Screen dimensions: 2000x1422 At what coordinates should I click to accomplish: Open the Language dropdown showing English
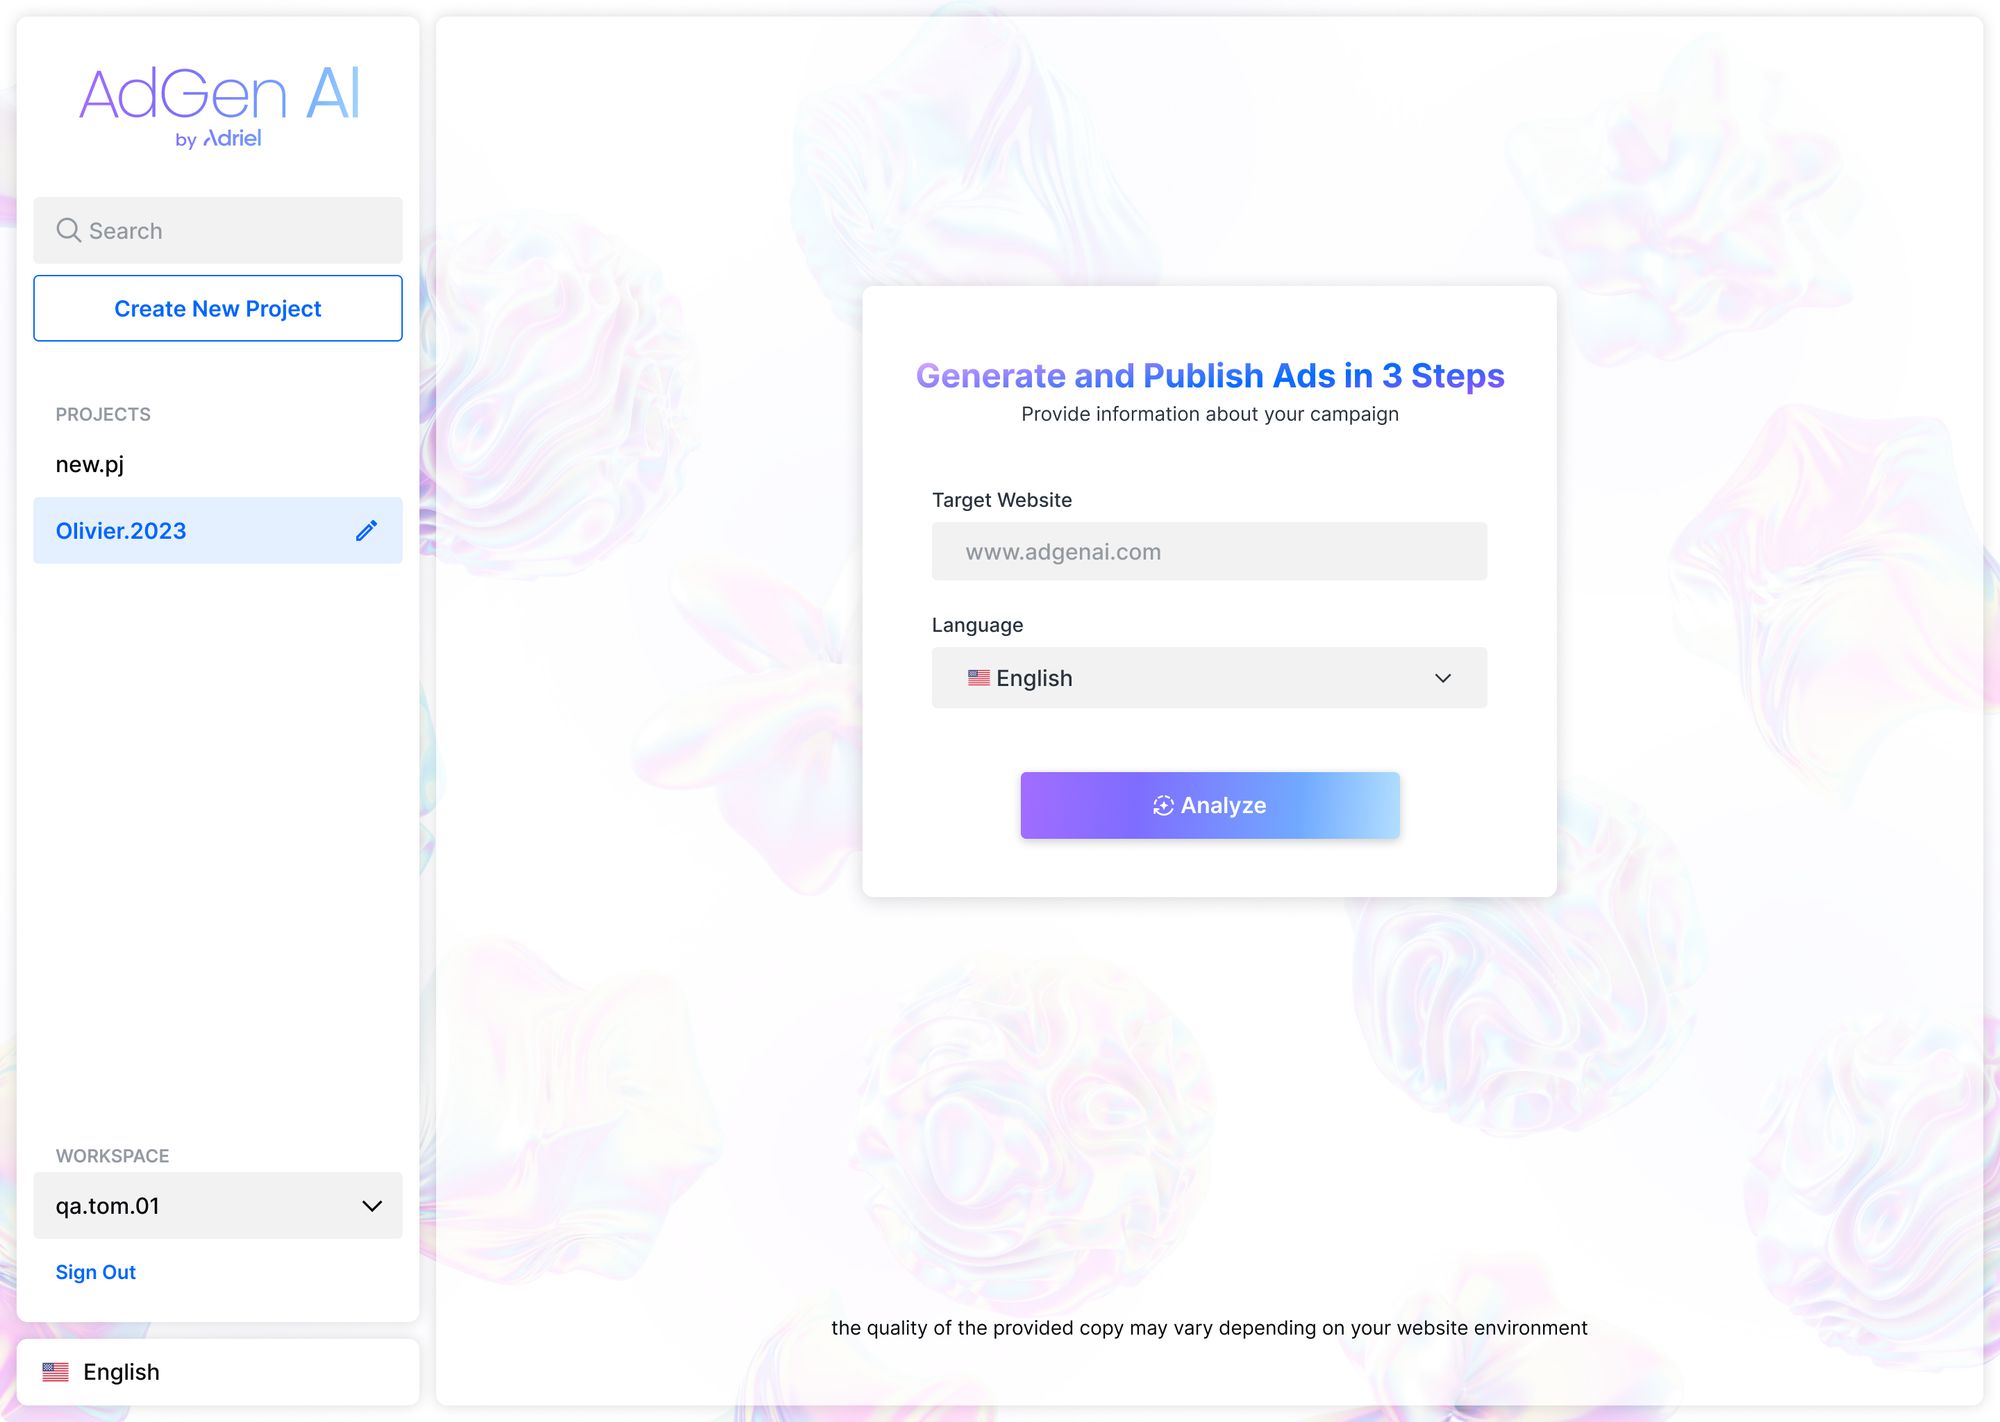(1208, 677)
